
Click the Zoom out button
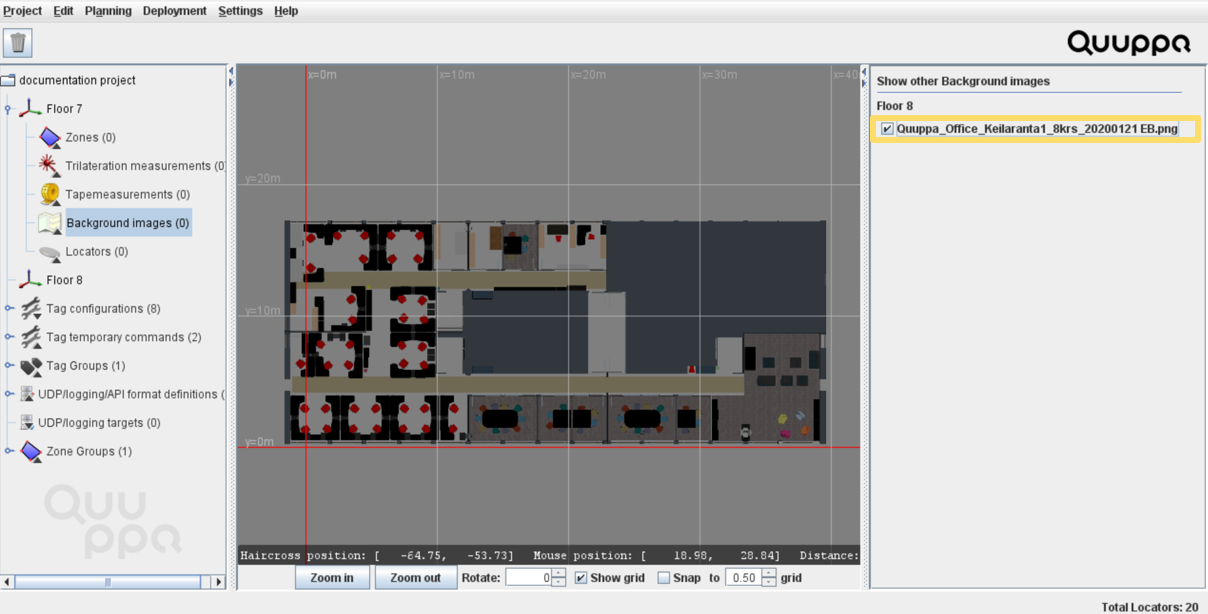tap(415, 578)
